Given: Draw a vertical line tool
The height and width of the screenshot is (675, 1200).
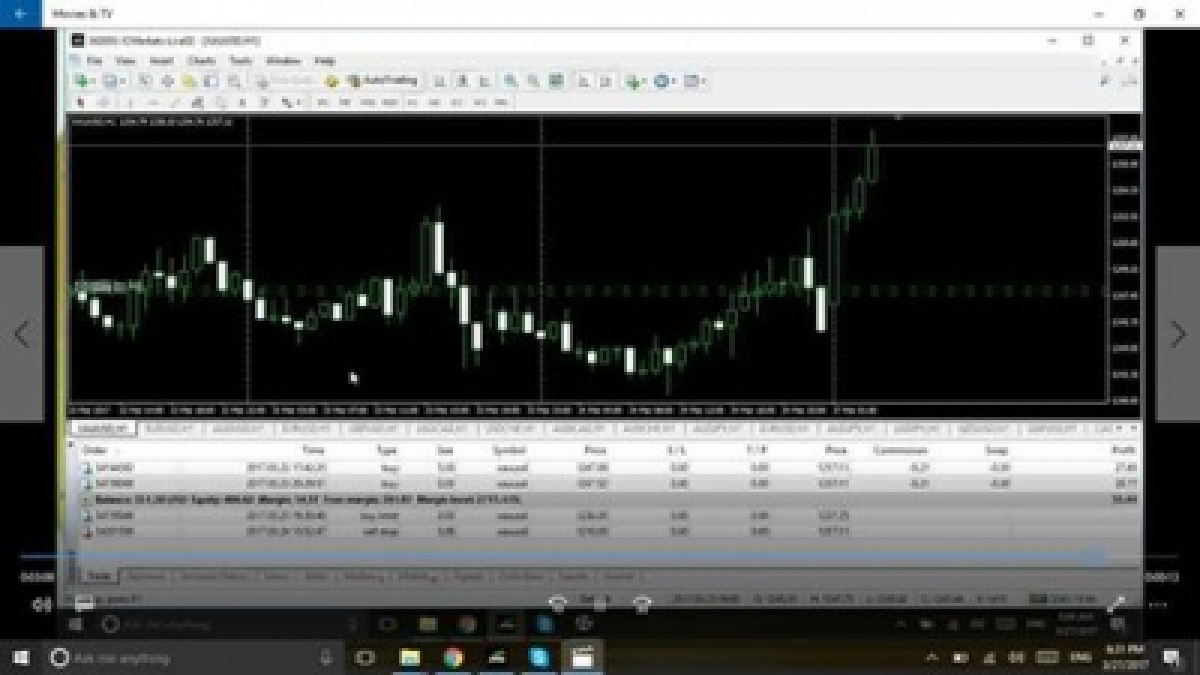Looking at the screenshot, I should 129,102.
